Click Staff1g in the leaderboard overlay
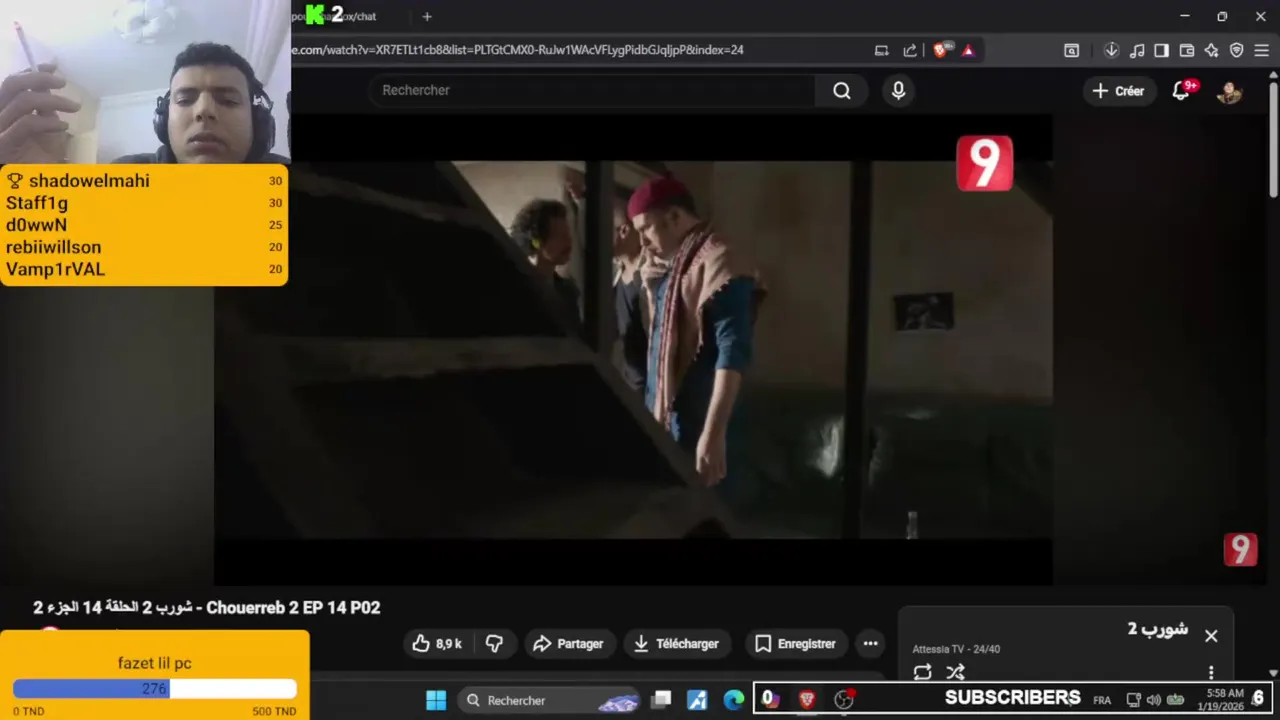Viewport: 1280px width, 720px height. tap(37, 203)
